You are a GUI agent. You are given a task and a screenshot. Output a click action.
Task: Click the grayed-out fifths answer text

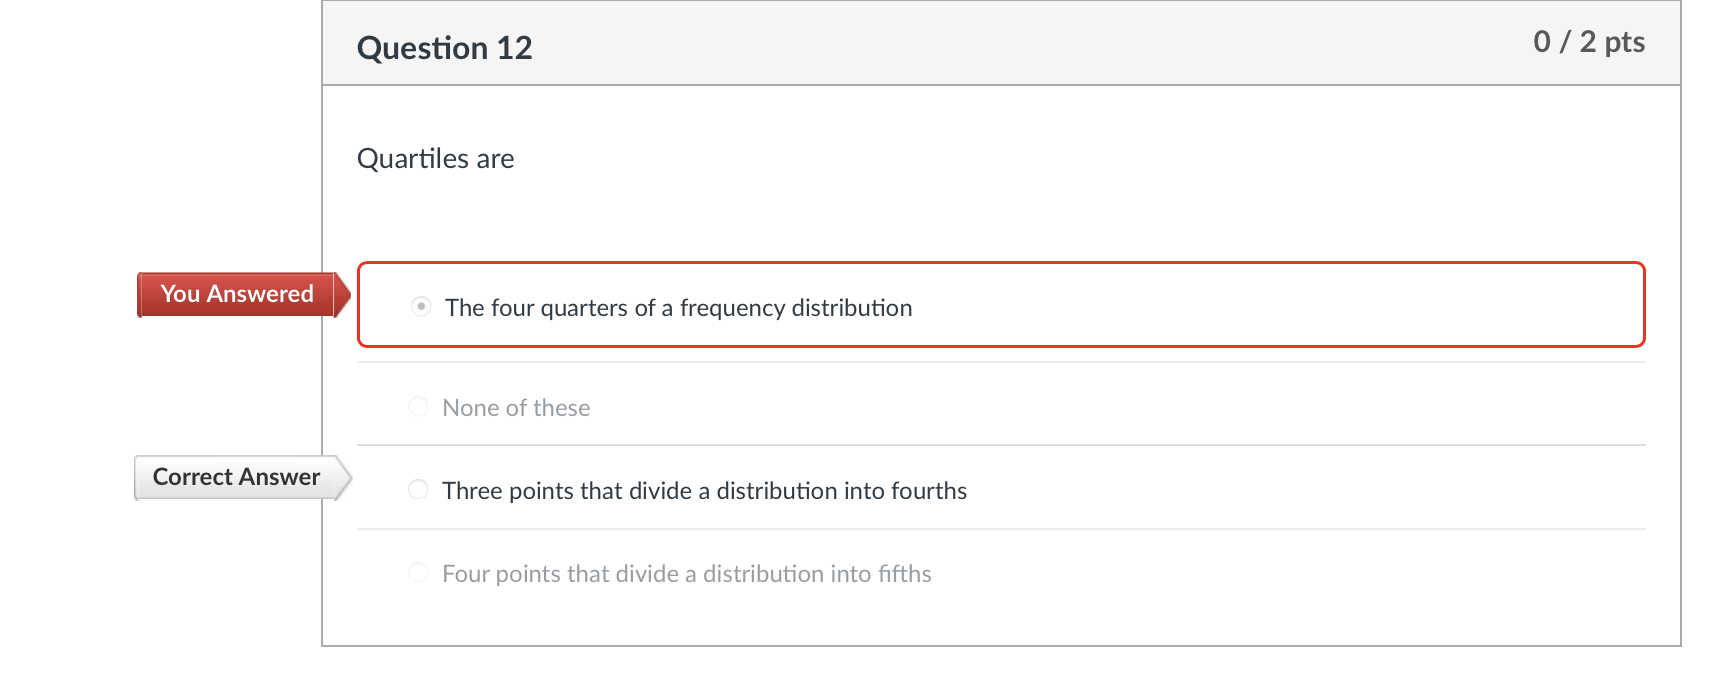click(x=686, y=573)
